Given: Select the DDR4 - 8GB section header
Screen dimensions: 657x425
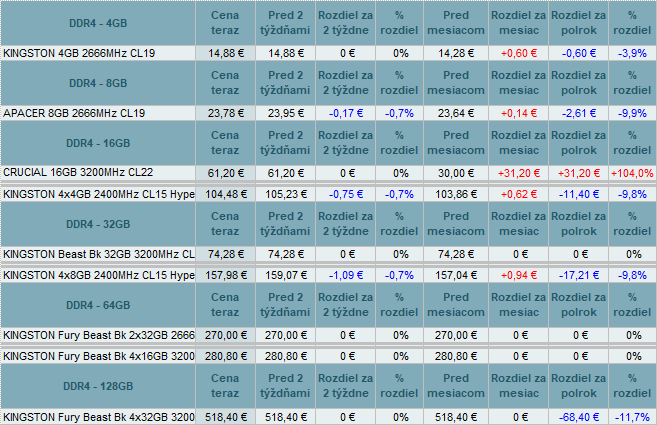Looking at the screenshot, I should point(98,83).
